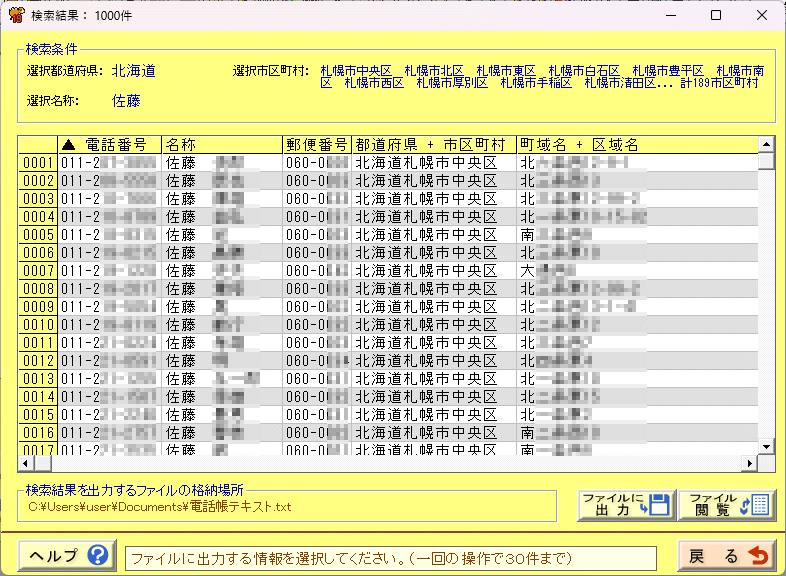Select row number 0002
The width and height of the screenshot is (786, 576).
pyautogui.click(x=38, y=181)
